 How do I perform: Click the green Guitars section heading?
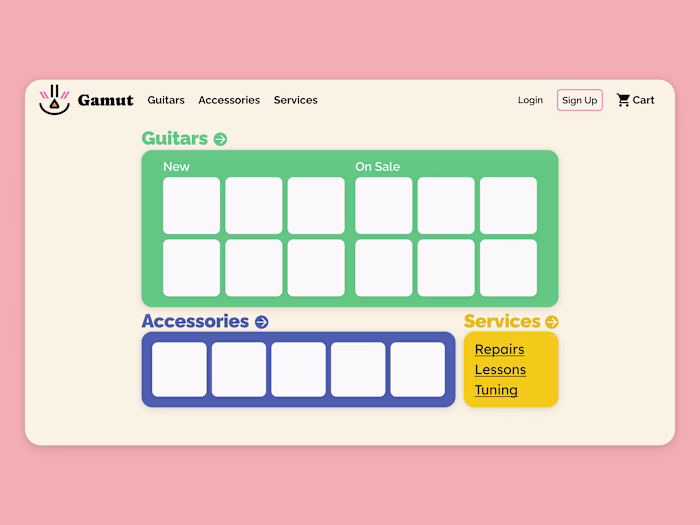click(175, 138)
